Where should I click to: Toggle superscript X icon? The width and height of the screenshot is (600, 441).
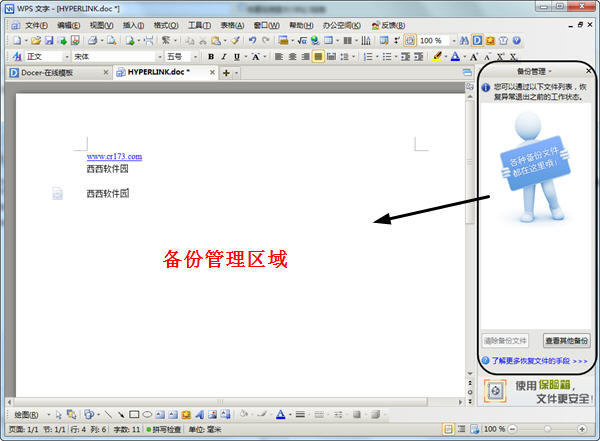500,57
